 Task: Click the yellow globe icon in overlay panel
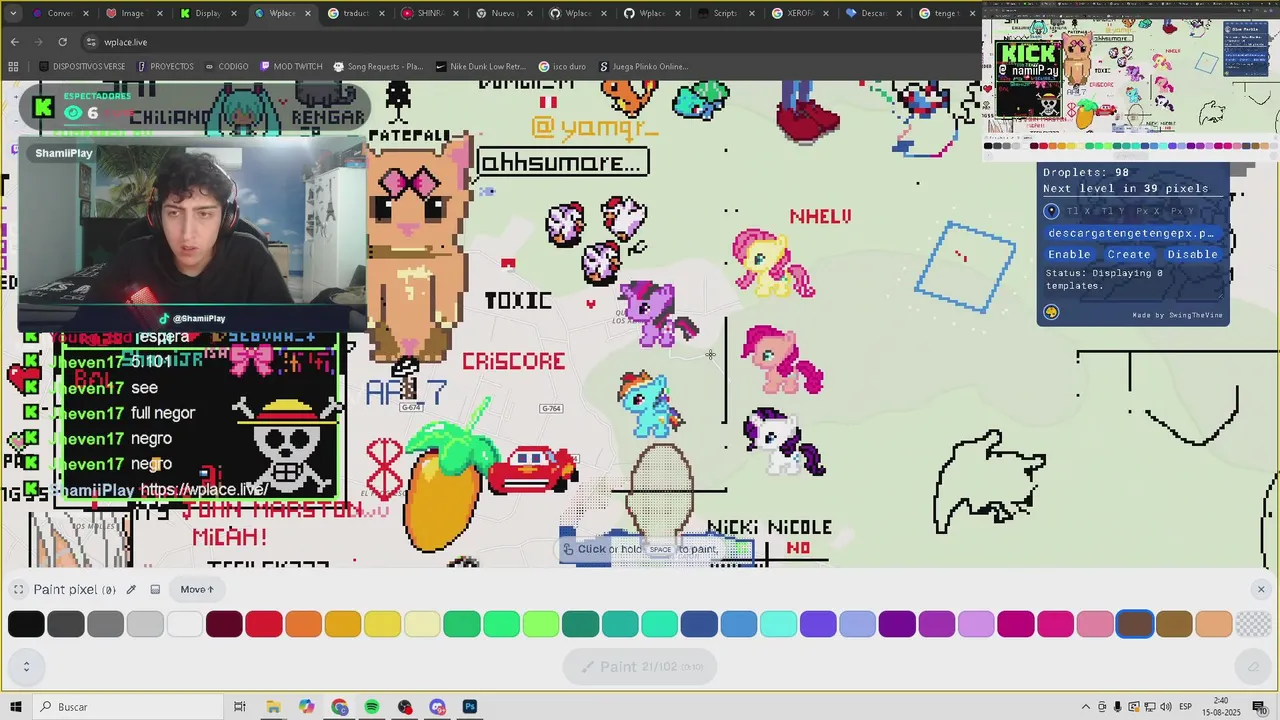pos(1051,312)
